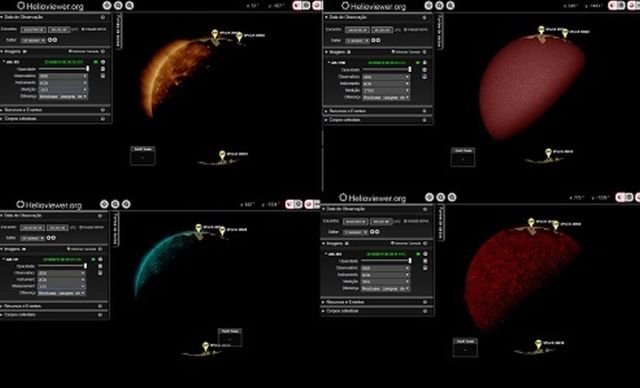Click download icon beside Observatório, pink Sun window
The height and width of the screenshot is (388, 640).
[424, 76]
